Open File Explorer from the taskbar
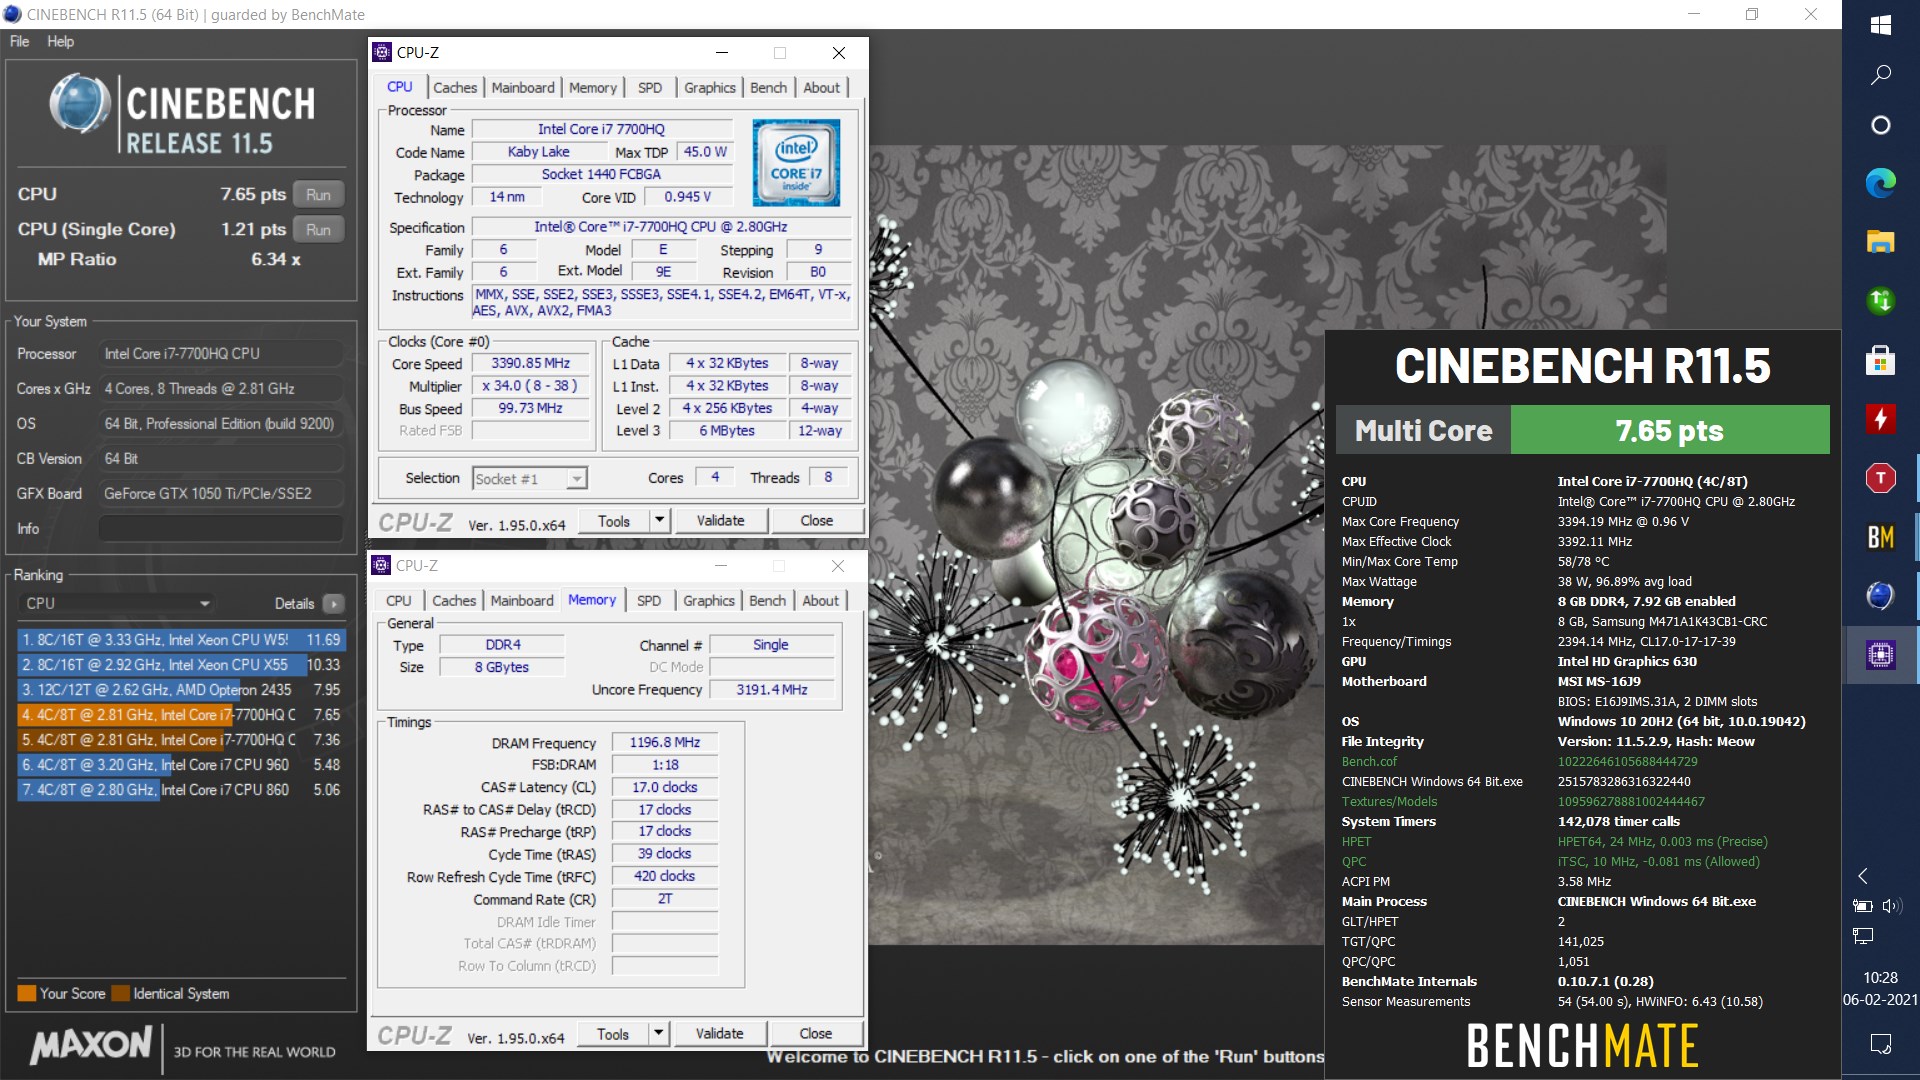The image size is (1920, 1080). (x=1880, y=241)
